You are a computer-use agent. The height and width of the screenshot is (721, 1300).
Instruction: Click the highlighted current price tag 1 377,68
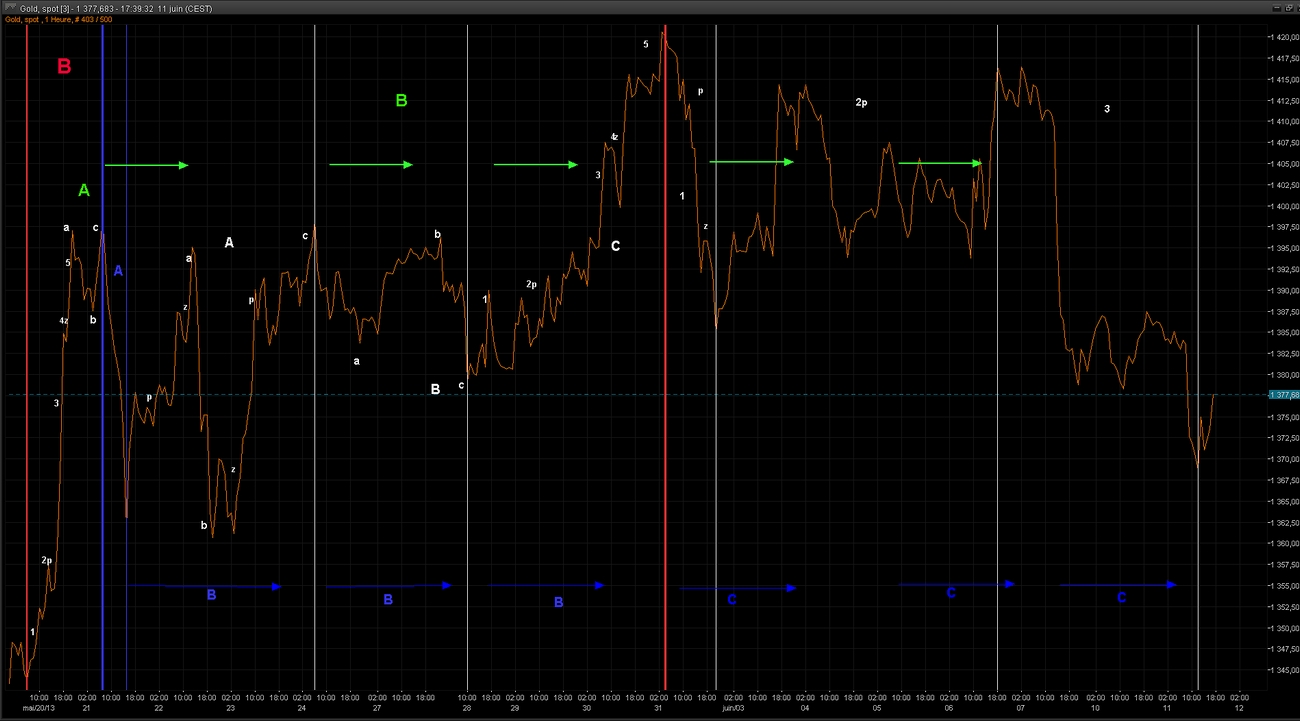[1282, 395]
